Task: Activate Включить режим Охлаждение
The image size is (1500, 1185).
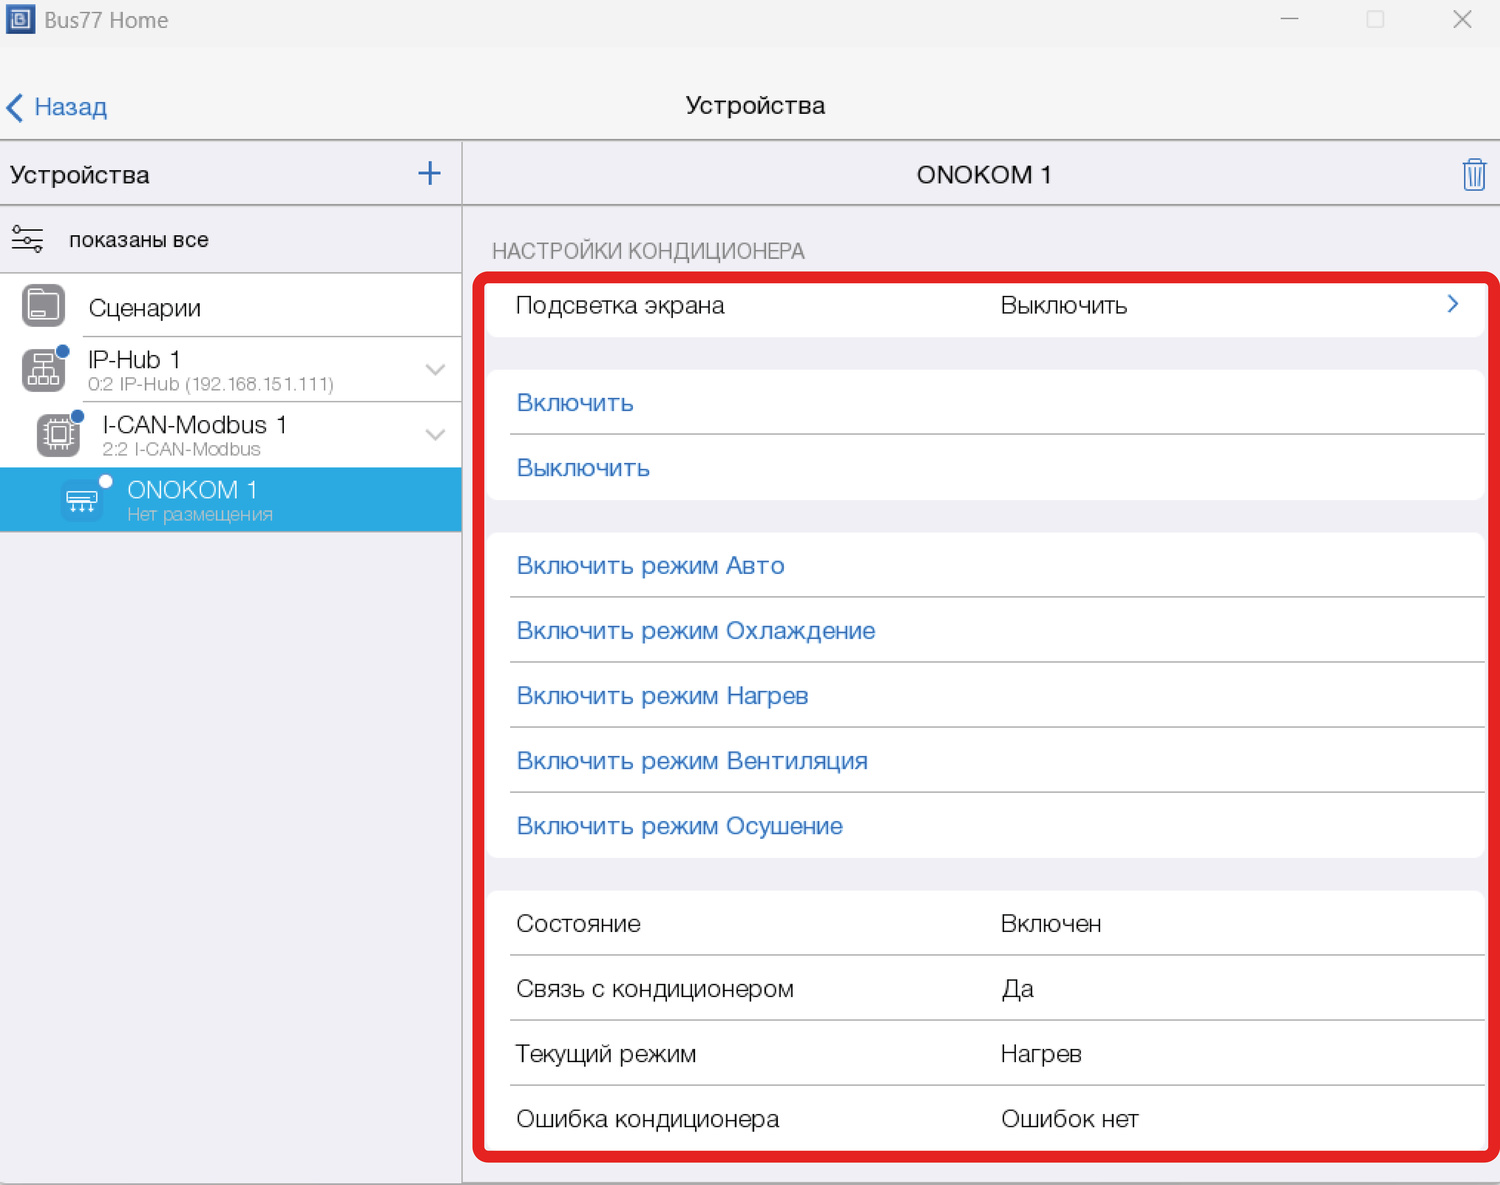Action: click(x=695, y=631)
